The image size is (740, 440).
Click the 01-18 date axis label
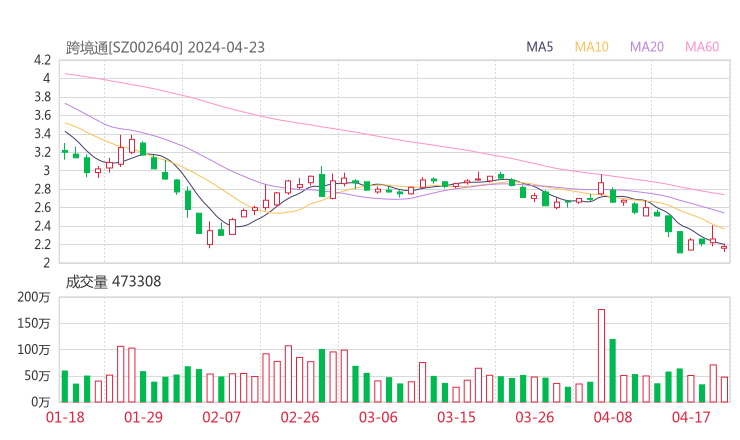click(x=65, y=417)
